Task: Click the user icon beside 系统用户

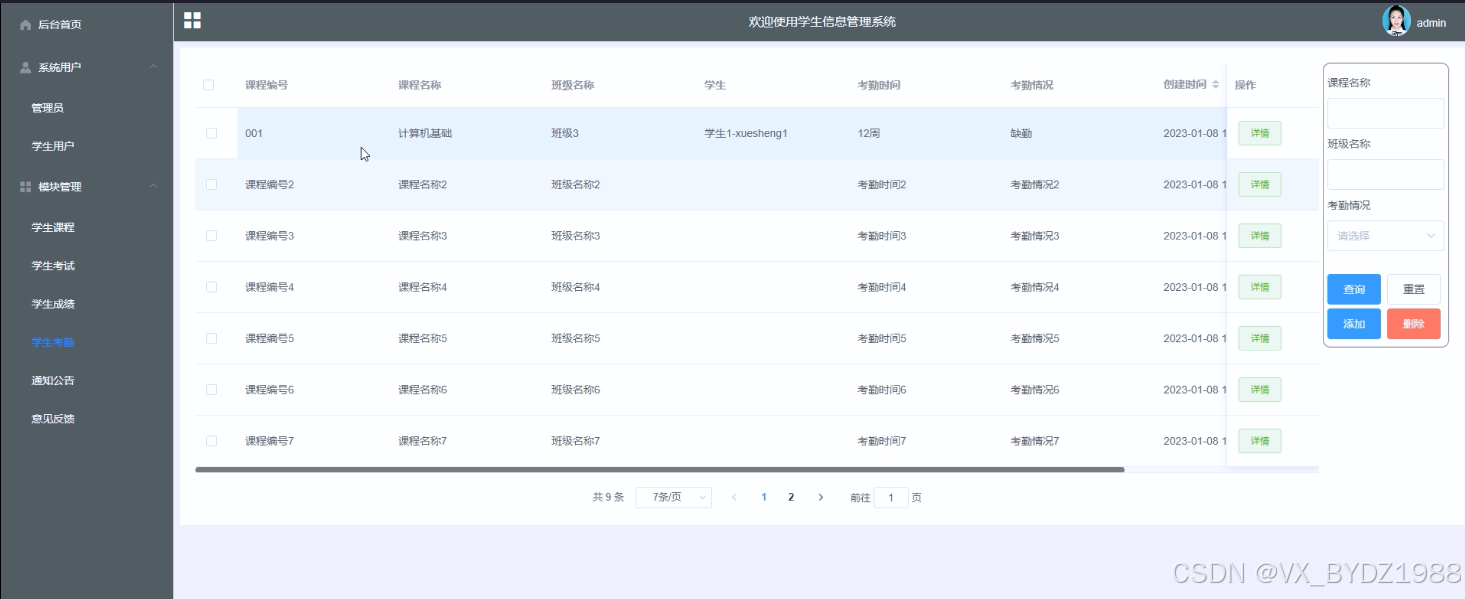Action: coord(26,67)
